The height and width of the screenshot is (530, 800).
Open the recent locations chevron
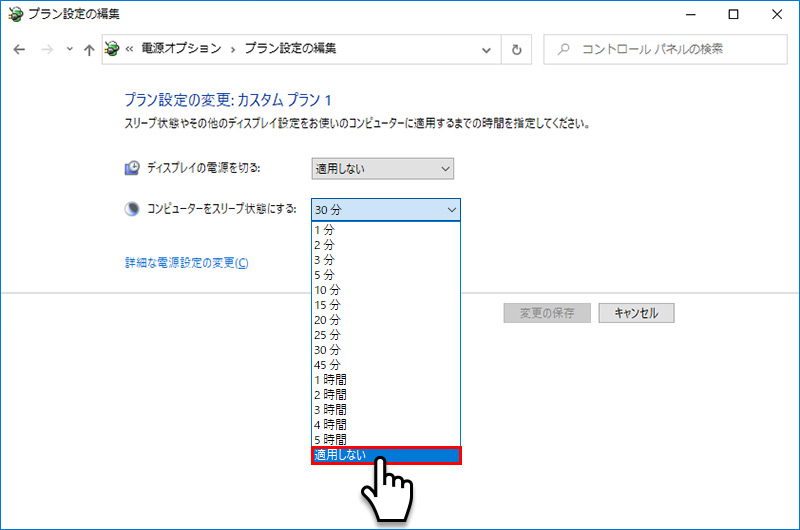pyautogui.click(x=70, y=49)
